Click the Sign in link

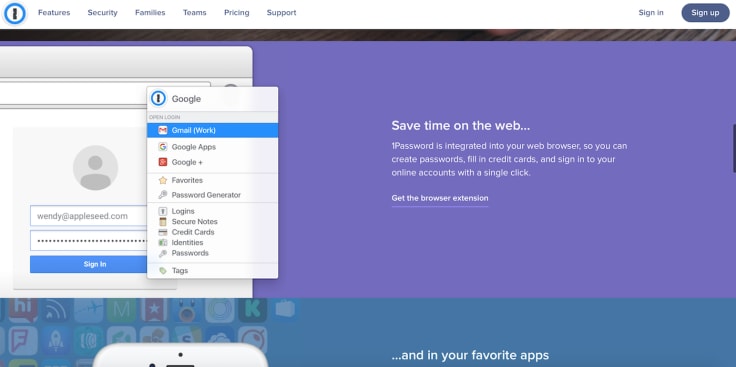click(x=651, y=13)
